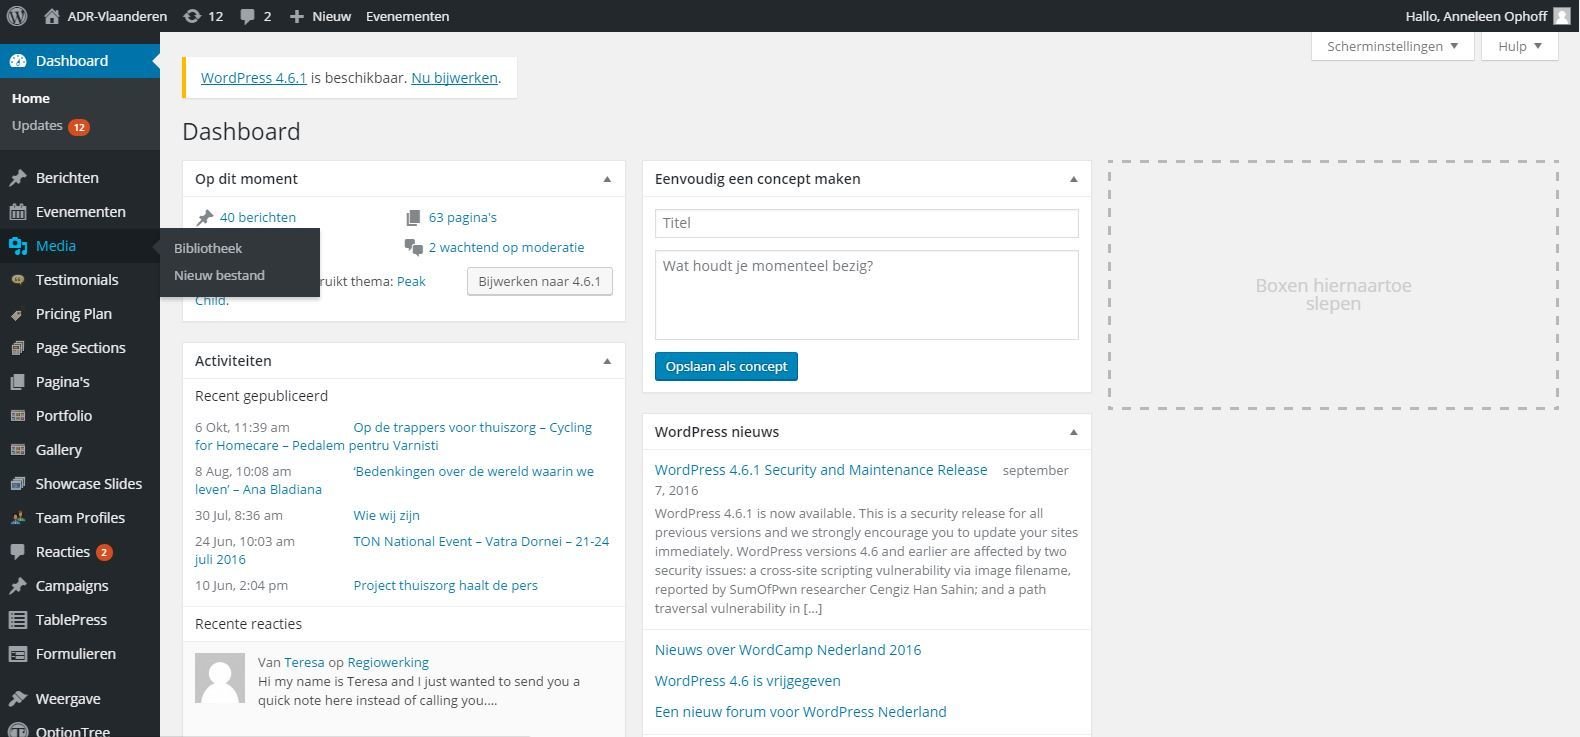Click the Testimonials icon in the sidebar

tap(18, 280)
